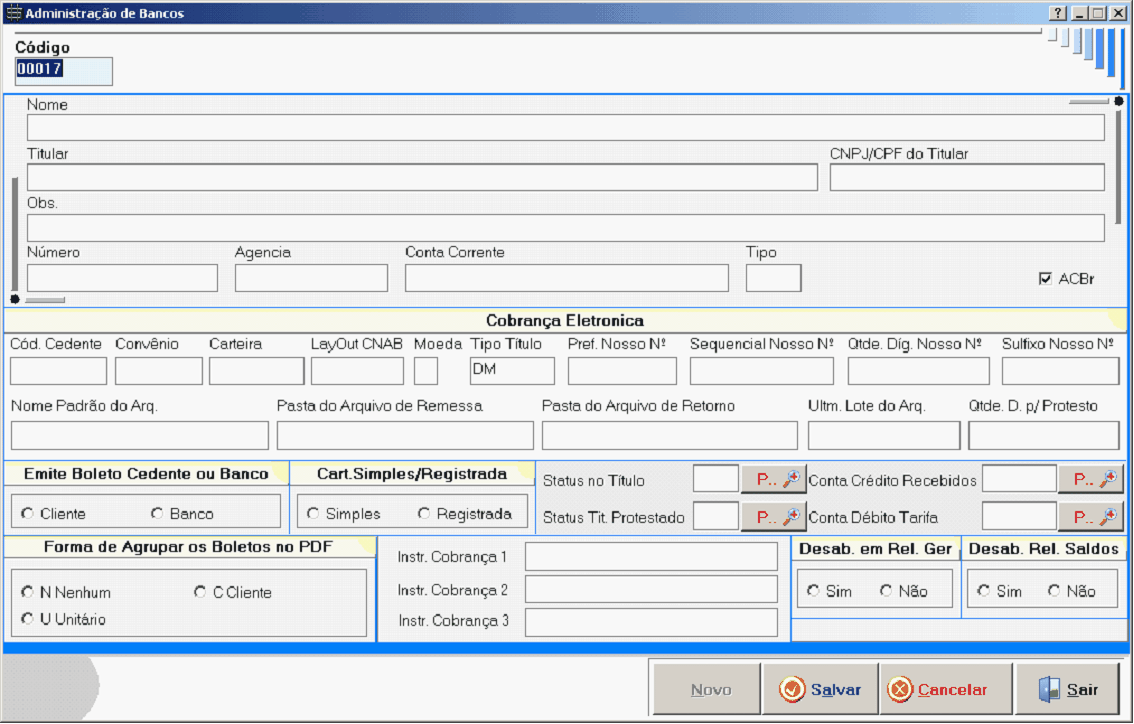Open lookup for Conta Débito Tarifa

tap(1090, 518)
